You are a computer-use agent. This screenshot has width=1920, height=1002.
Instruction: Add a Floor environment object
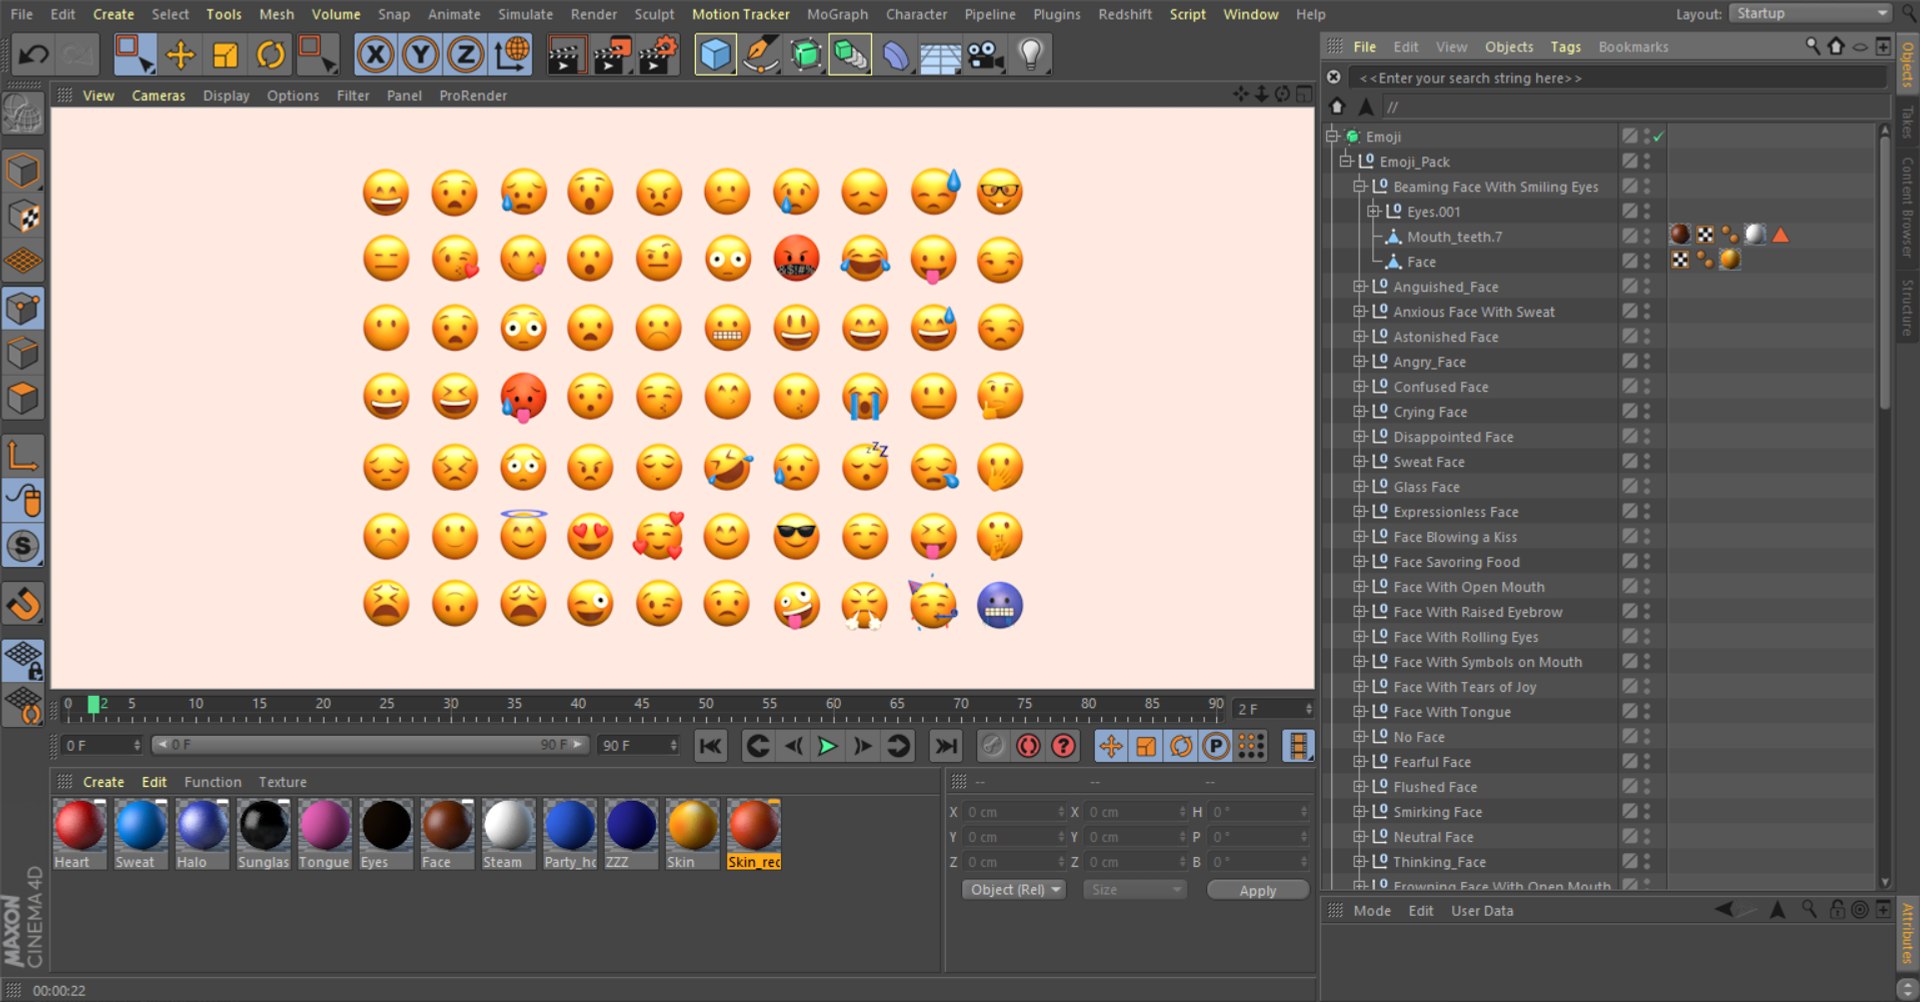[940, 54]
